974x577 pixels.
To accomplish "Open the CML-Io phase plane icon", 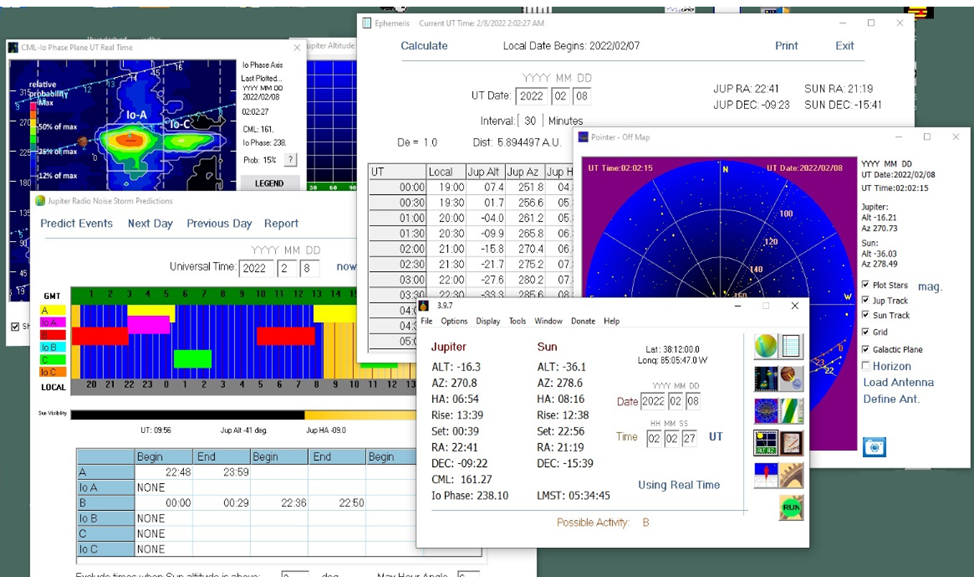I will tap(766, 378).
